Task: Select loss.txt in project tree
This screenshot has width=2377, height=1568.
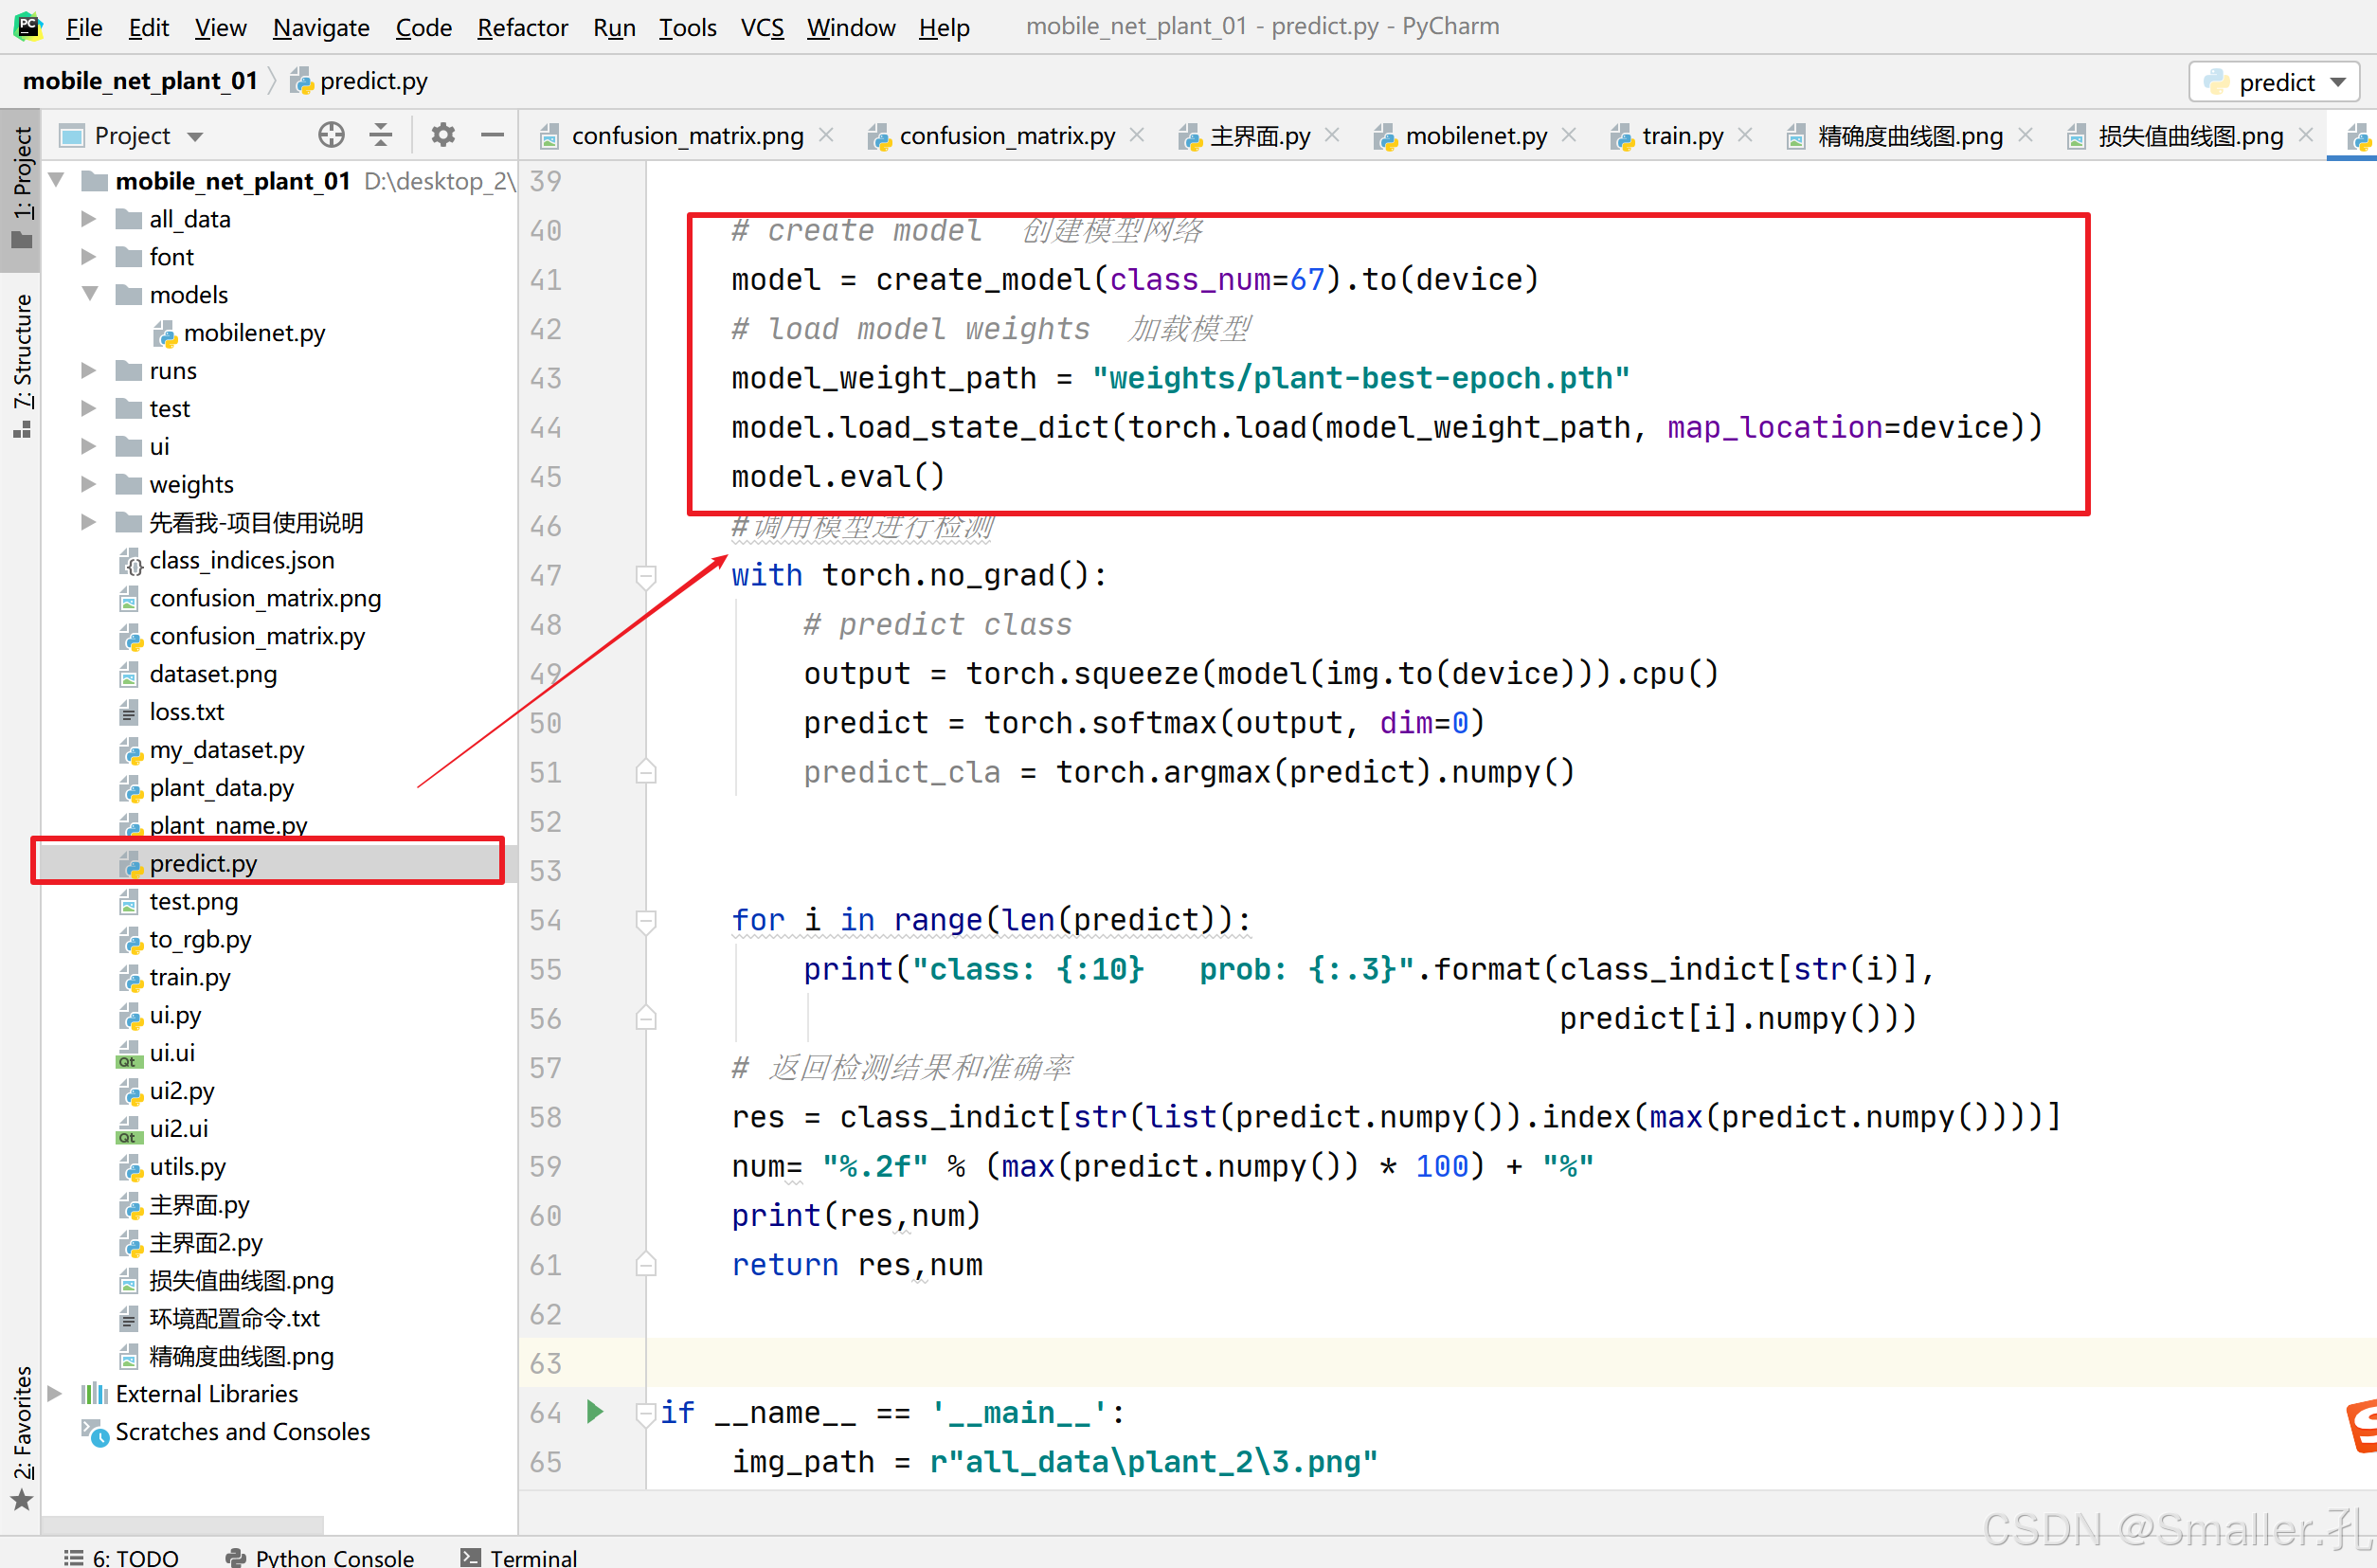Action: point(187,712)
